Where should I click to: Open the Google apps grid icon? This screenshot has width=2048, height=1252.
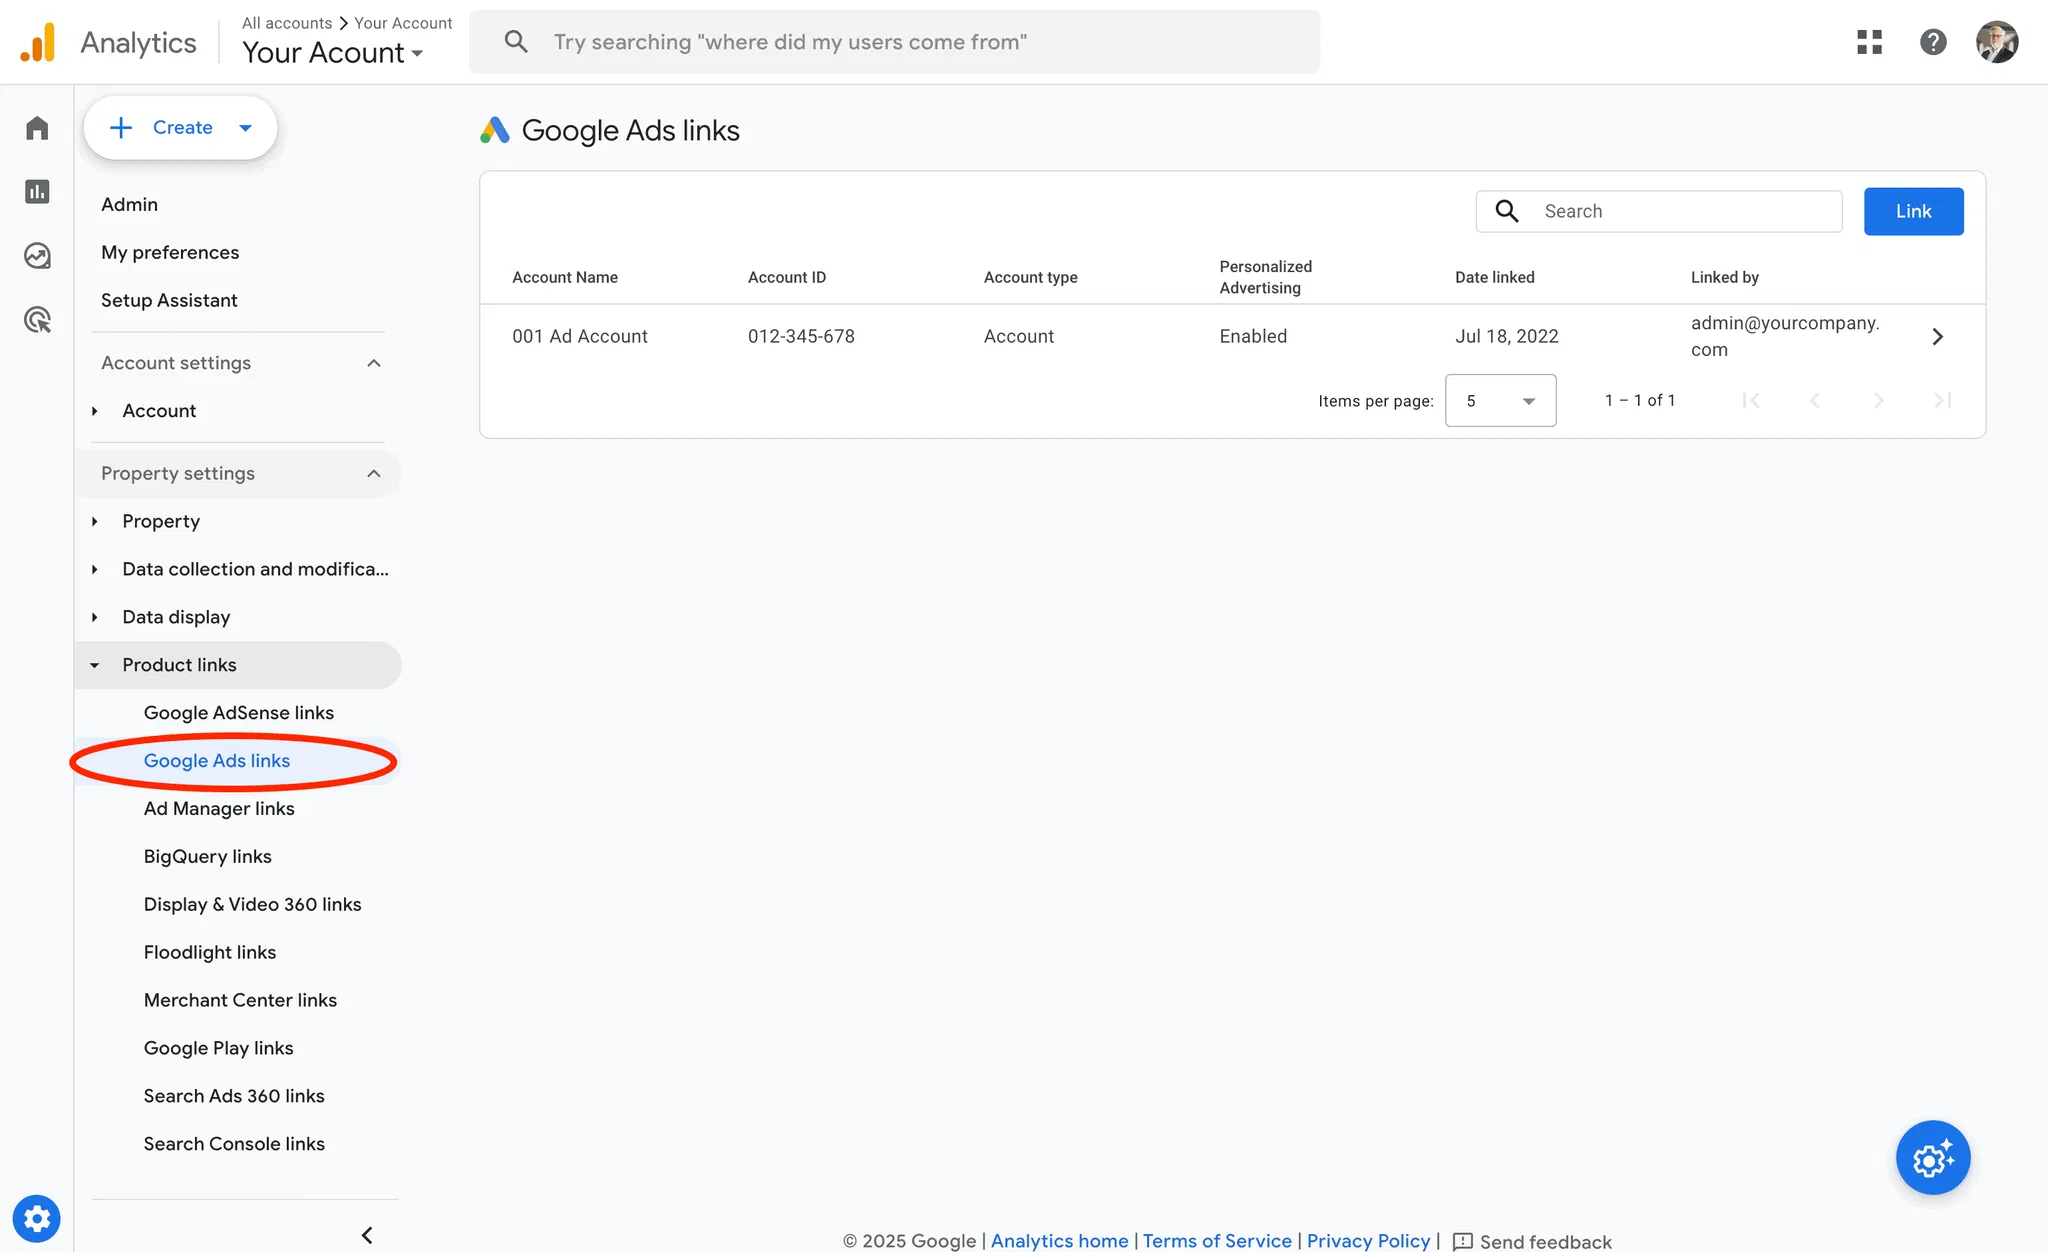(x=1869, y=42)
